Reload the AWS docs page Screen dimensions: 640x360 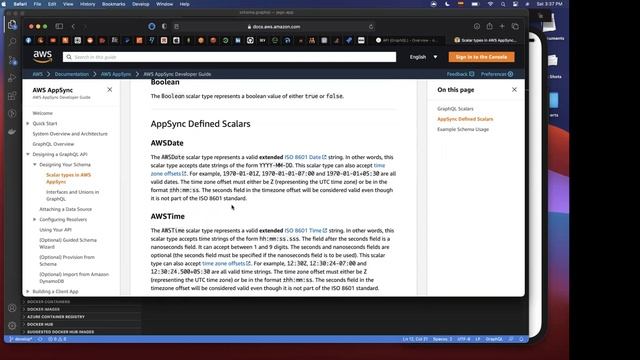point(371,27)
